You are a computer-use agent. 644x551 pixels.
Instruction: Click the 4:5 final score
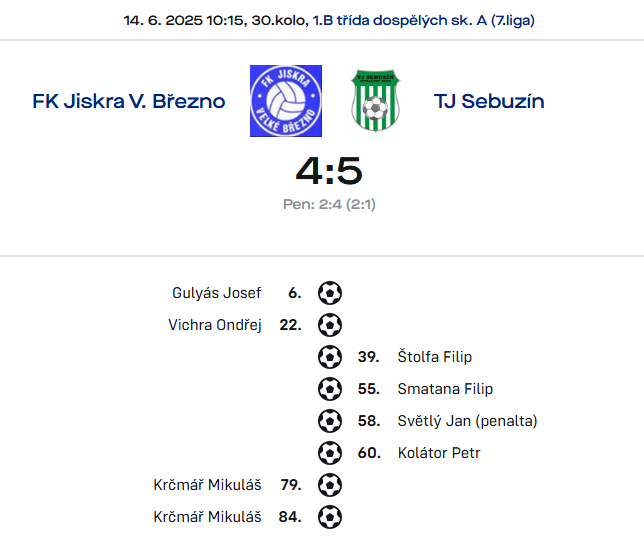click(329, 171)
